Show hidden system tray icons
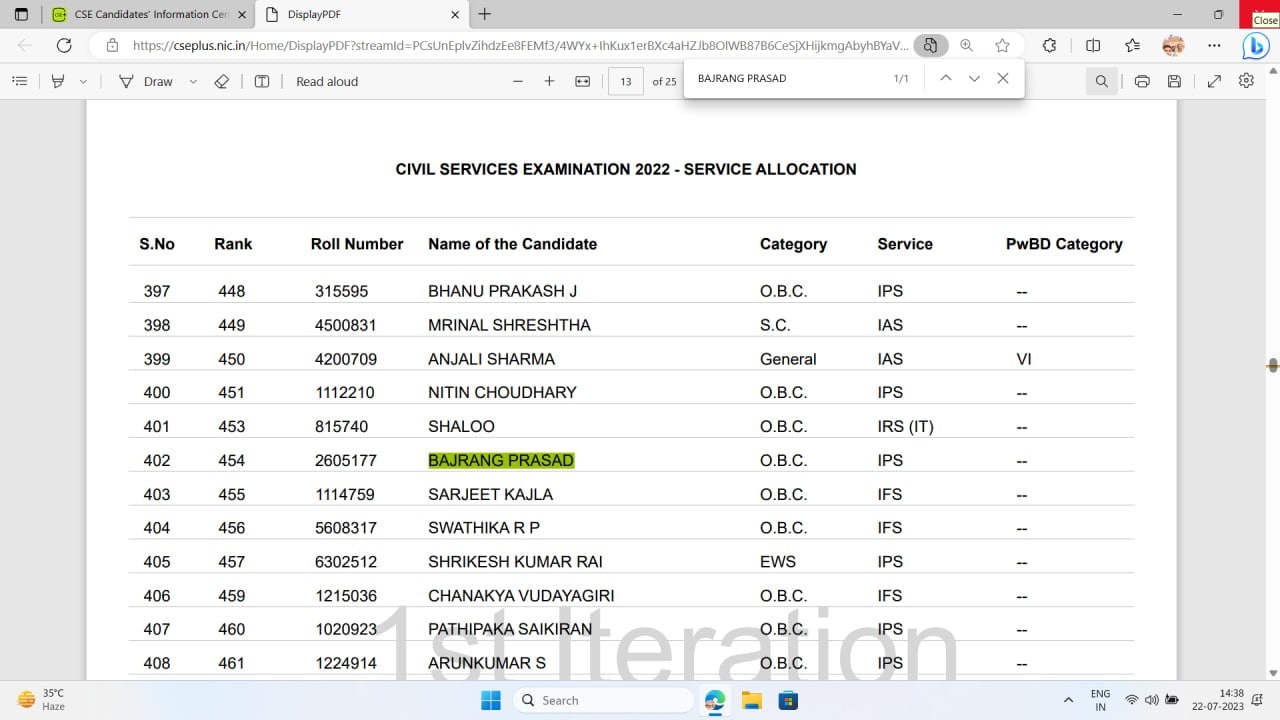The image size is (1280, 720). pyautogui.click(x=1068, y=700)
